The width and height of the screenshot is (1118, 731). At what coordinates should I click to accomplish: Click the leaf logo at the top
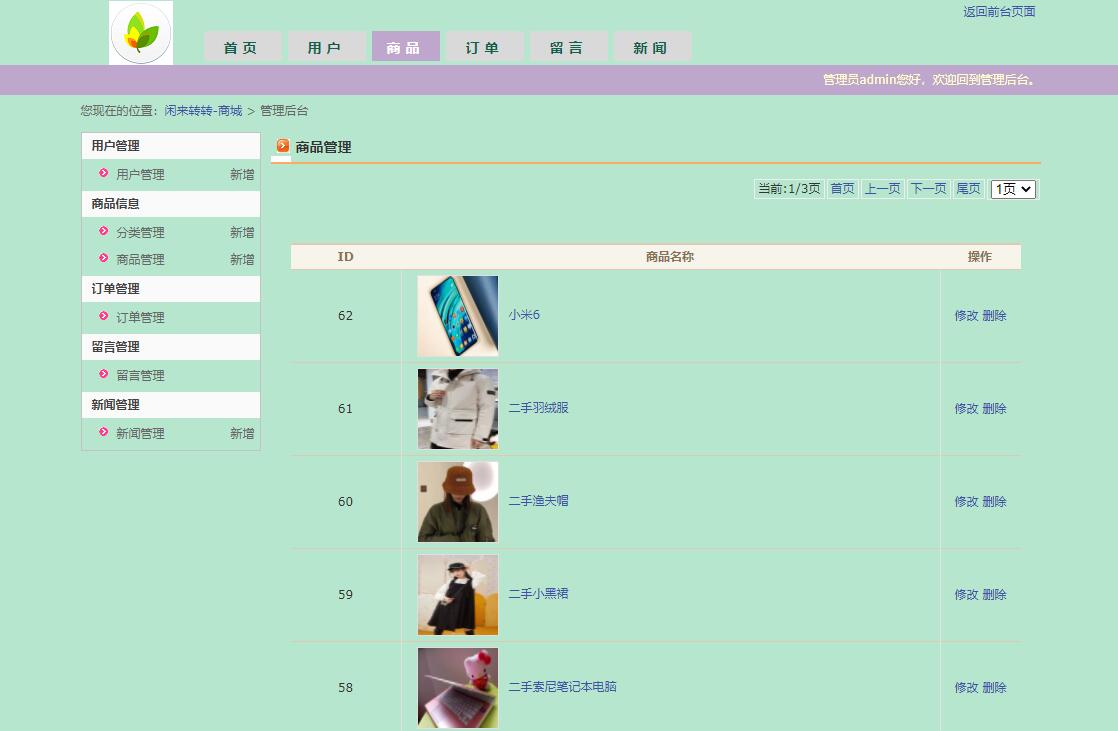140,31
